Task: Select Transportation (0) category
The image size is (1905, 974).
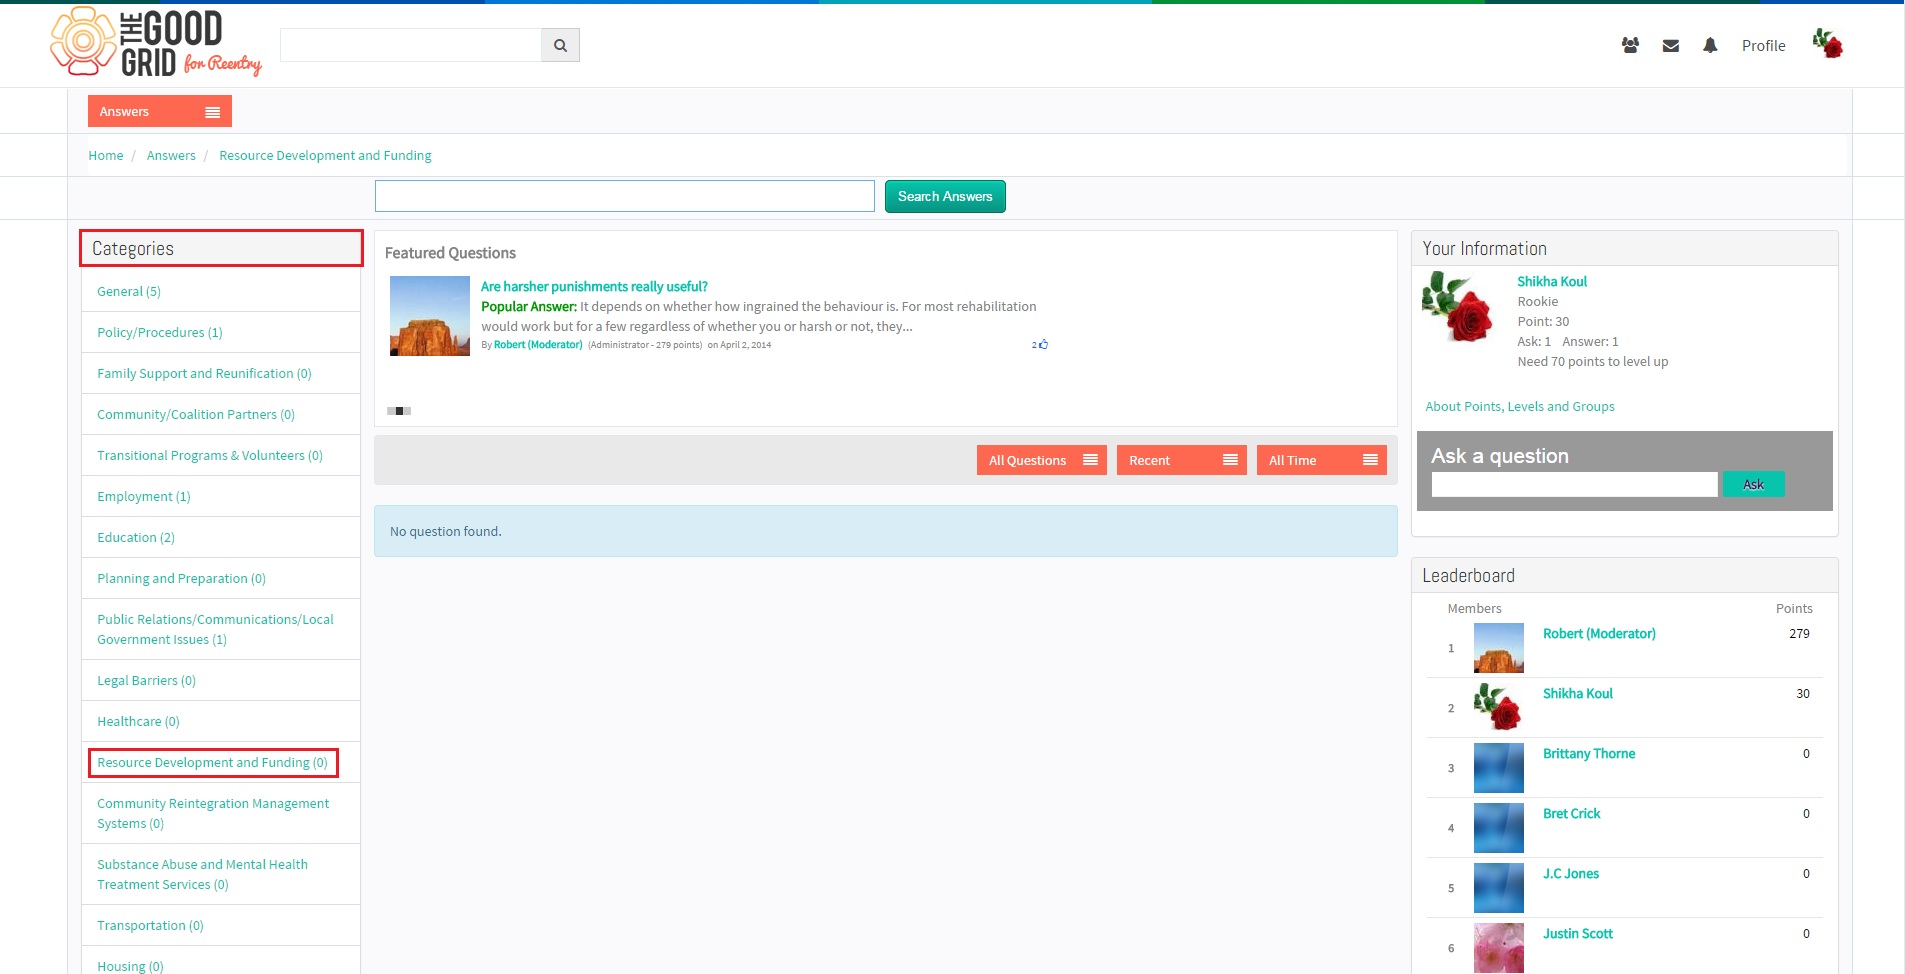Action: (150, 925)
